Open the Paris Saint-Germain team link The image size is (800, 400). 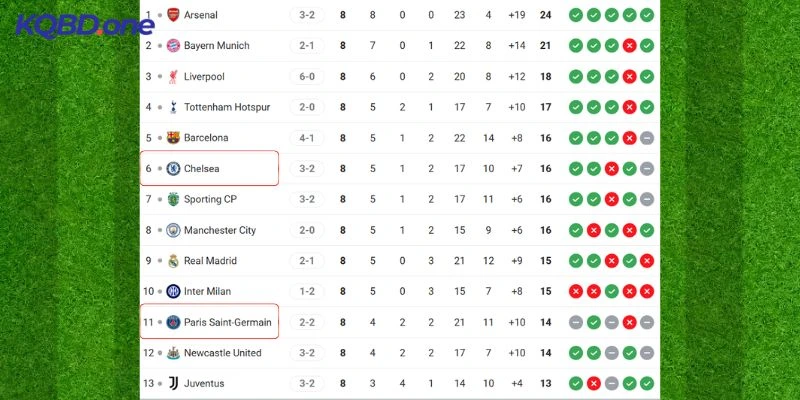227,322
